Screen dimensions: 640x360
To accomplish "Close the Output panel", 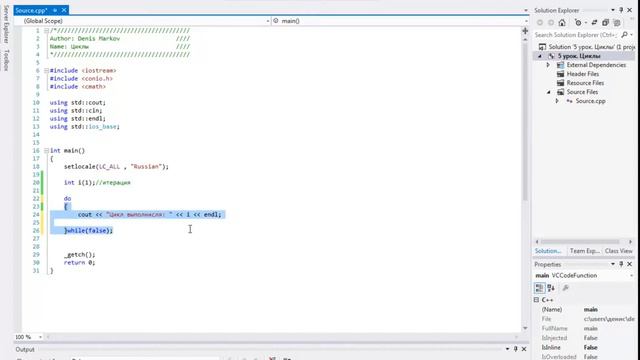I will (524, 349).
